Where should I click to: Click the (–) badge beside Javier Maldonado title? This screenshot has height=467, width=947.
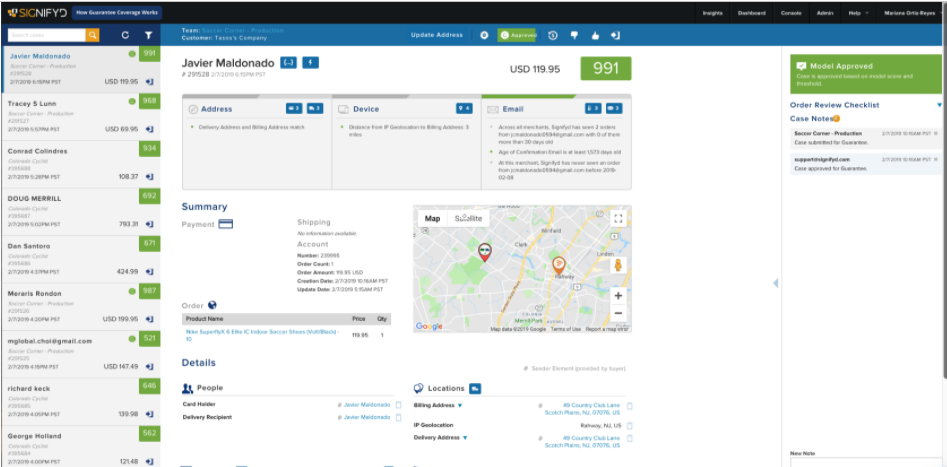289,62
